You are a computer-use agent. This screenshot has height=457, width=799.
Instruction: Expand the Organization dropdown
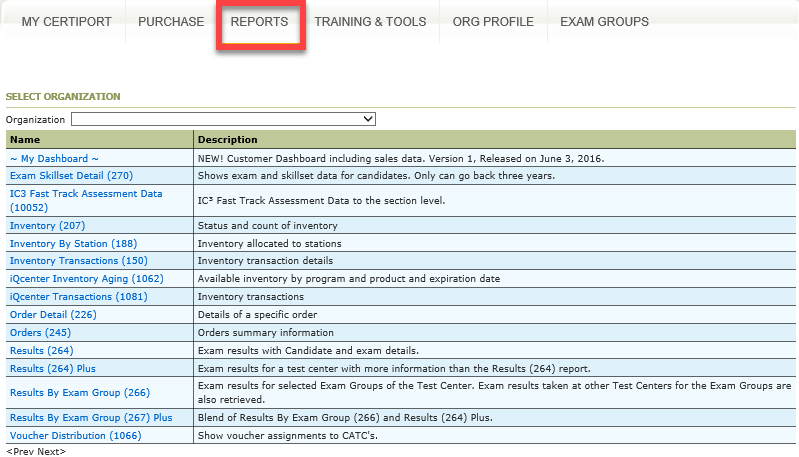223,119
